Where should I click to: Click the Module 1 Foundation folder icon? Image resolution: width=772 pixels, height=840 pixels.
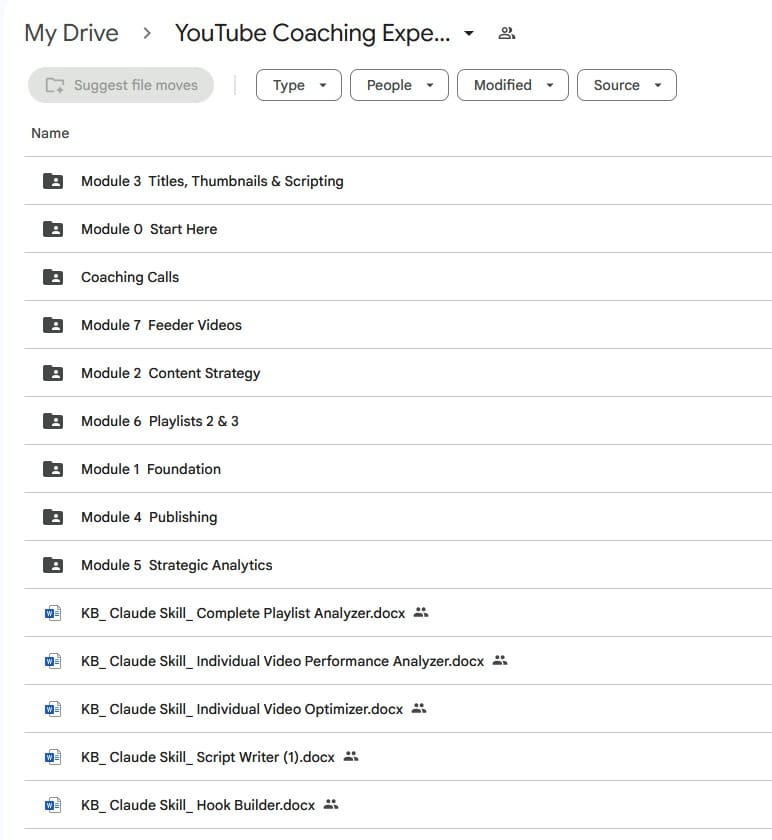[53, 469]
